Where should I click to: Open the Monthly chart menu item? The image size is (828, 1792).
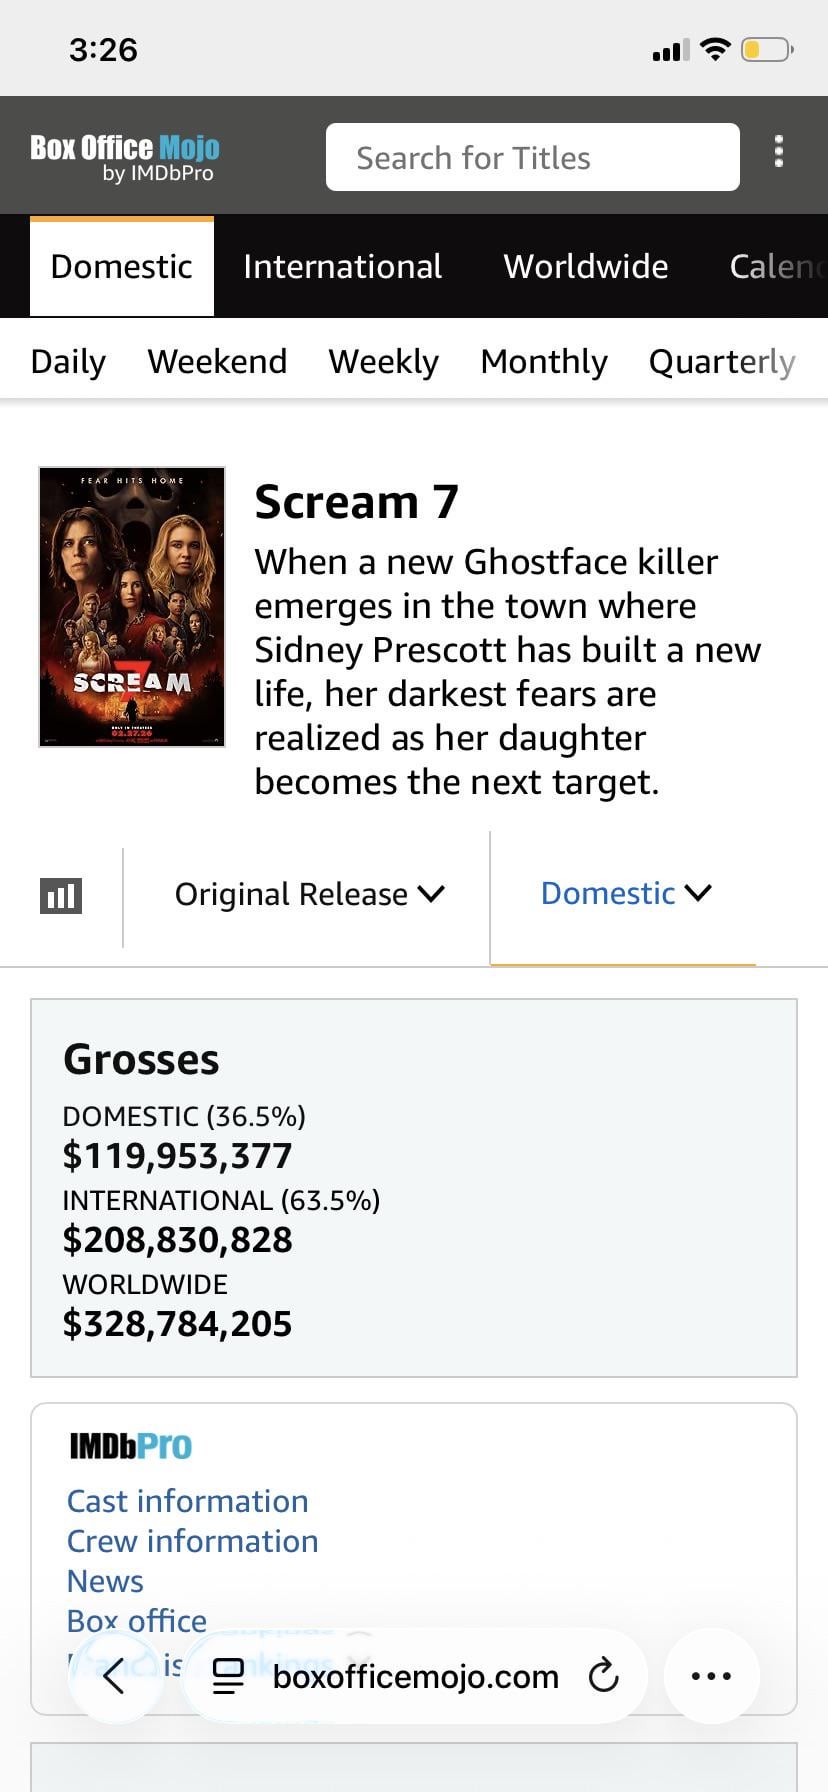coord(543,361)
